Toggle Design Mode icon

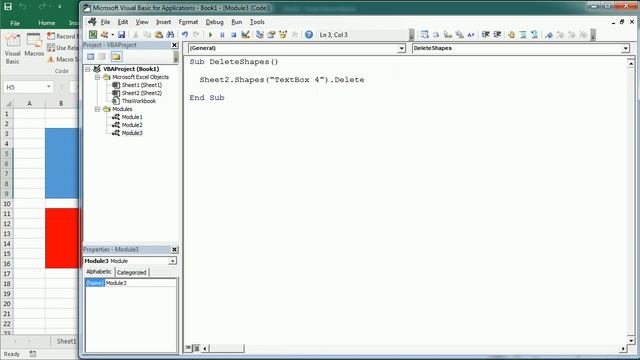click(245, 35)
